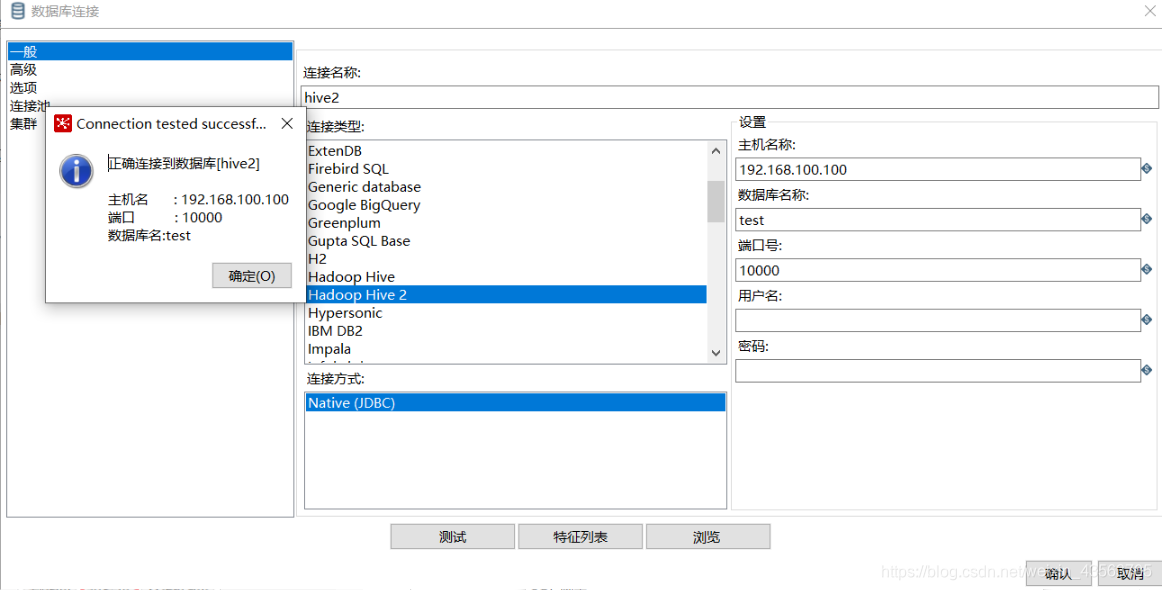Click variable icon beside 数据库名称 field
Screen dimensions: 1162x590
1148,219
